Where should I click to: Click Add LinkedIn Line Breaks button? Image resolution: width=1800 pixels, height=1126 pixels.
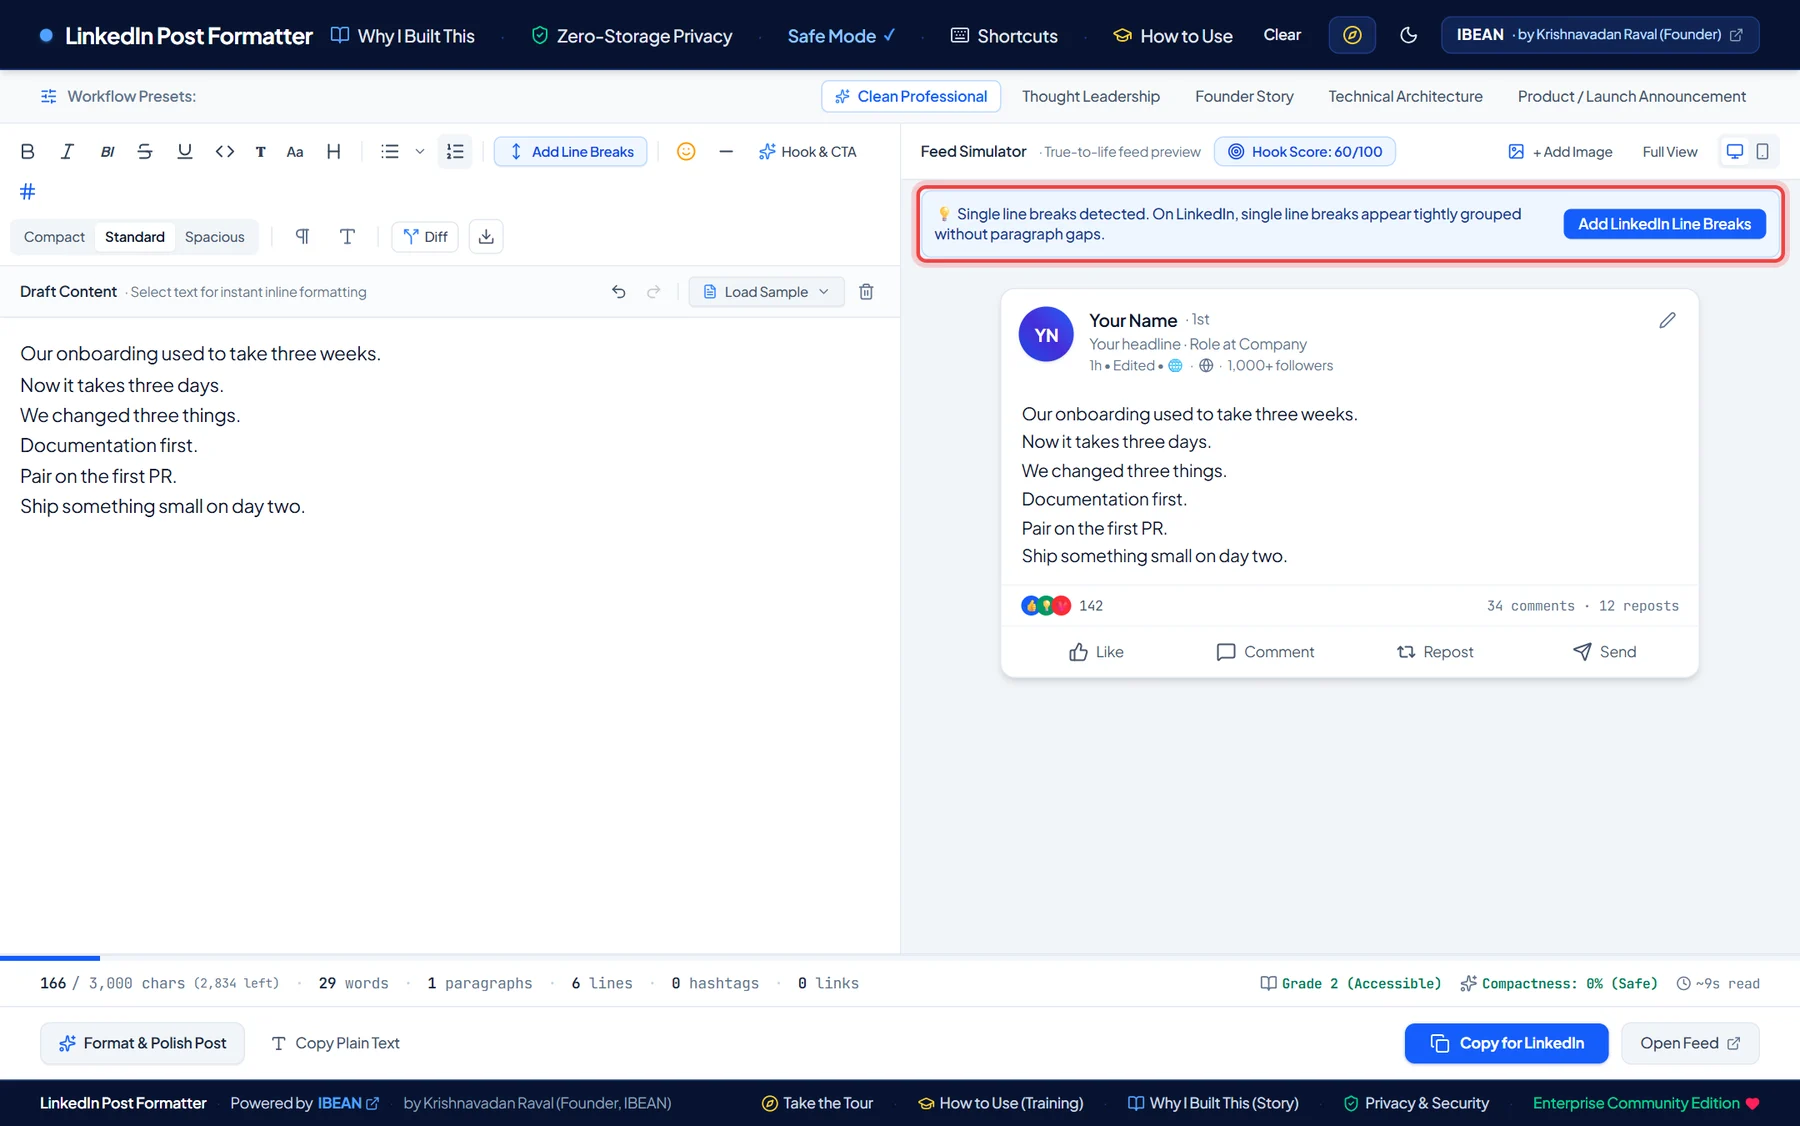tap(1664, 224)
